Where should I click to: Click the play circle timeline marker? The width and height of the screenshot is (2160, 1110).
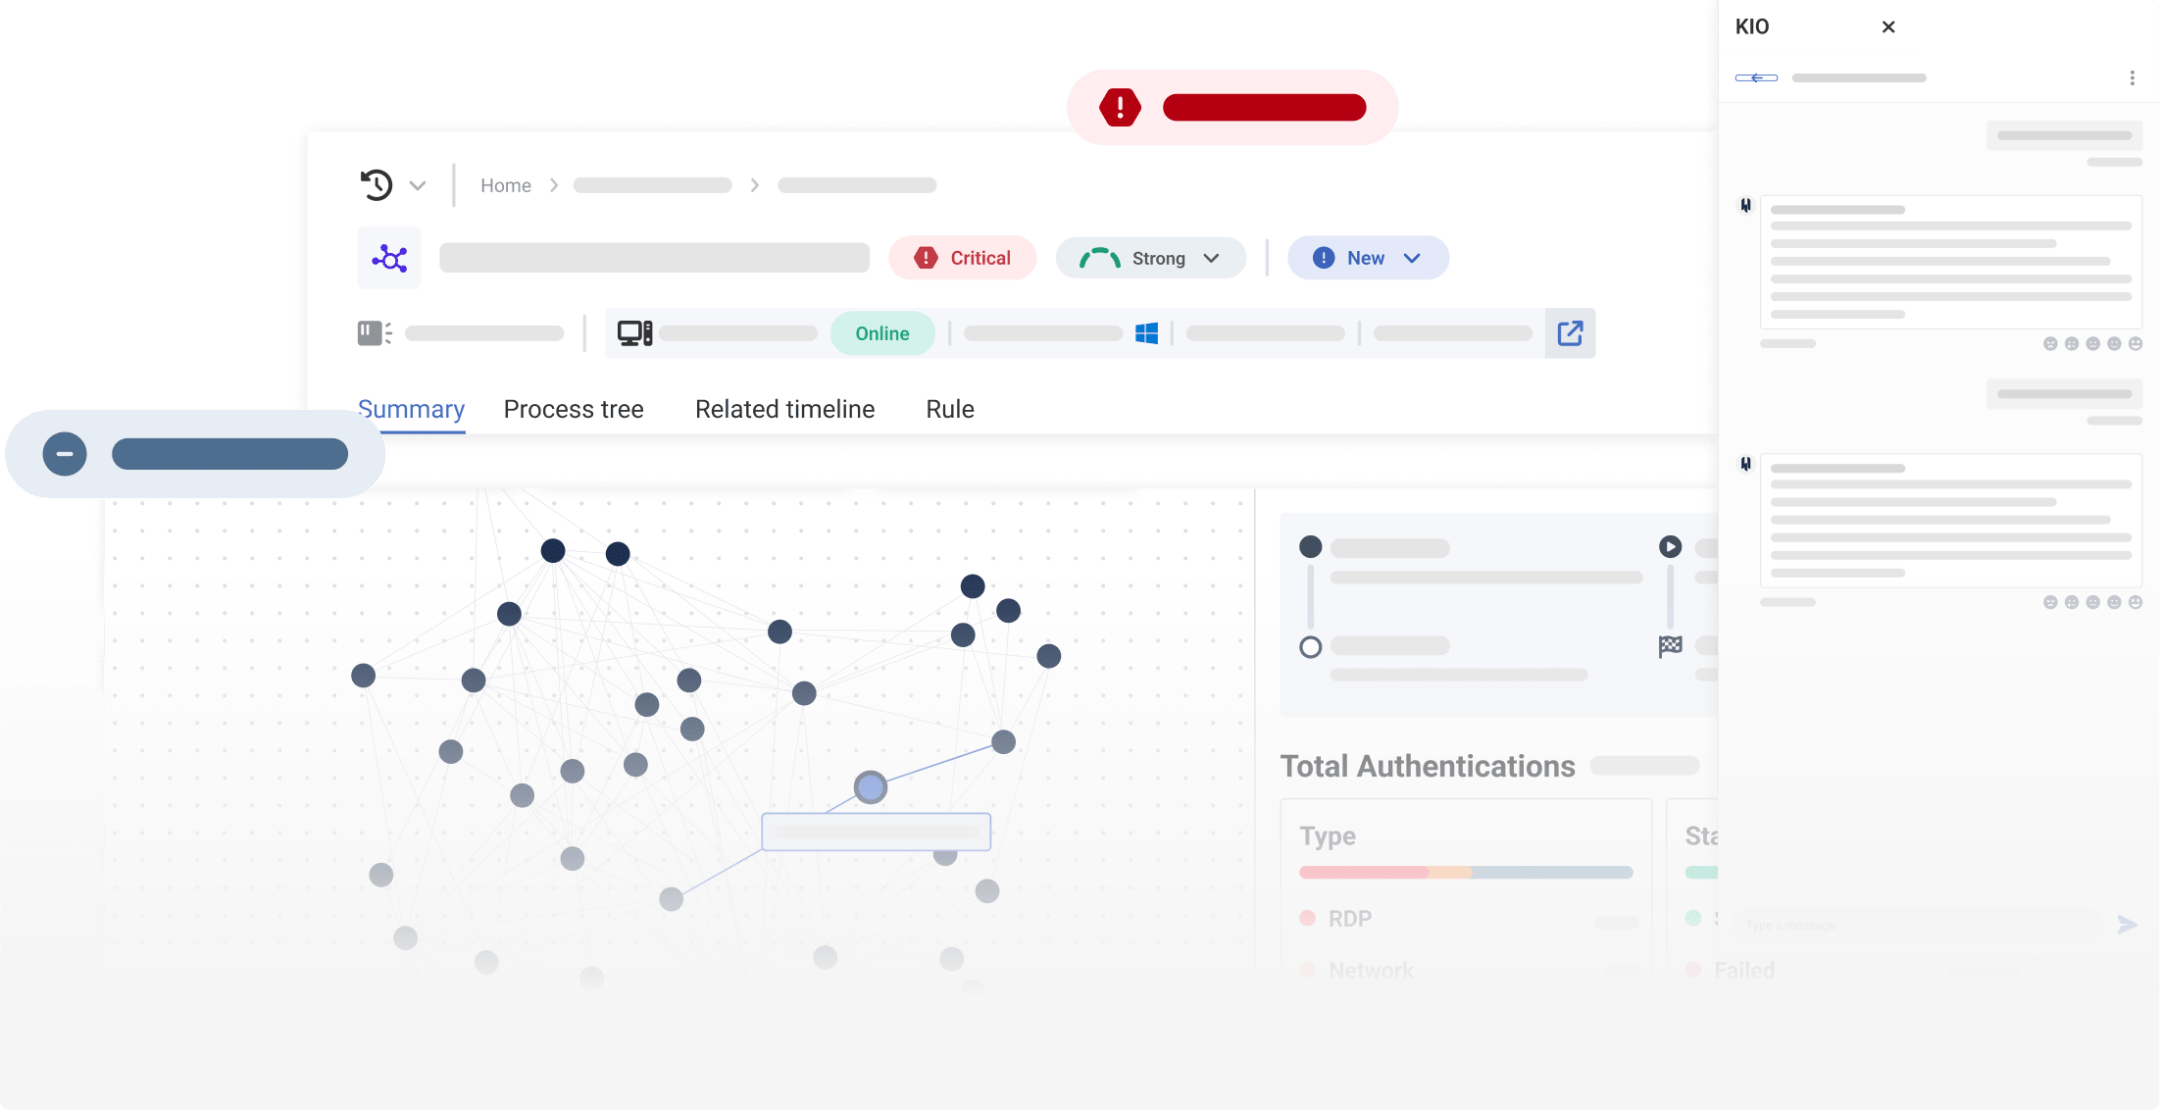tap(1670, 547)
